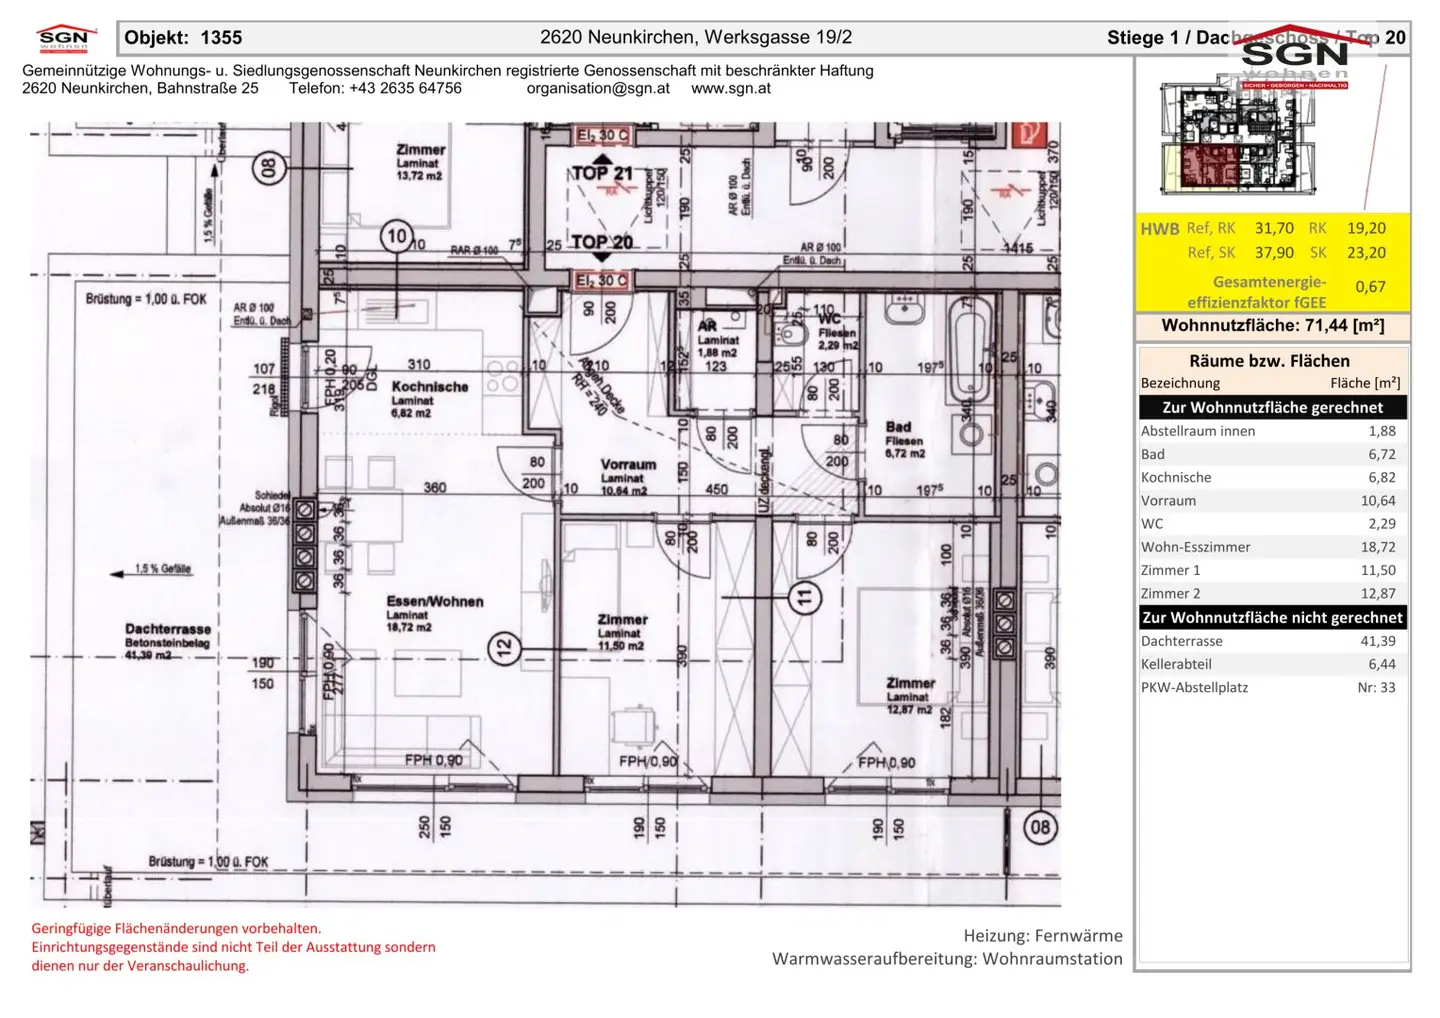Click the fGEE value 0,67
Screen dimensions: 1440x1018
[x=1370, y=287]
